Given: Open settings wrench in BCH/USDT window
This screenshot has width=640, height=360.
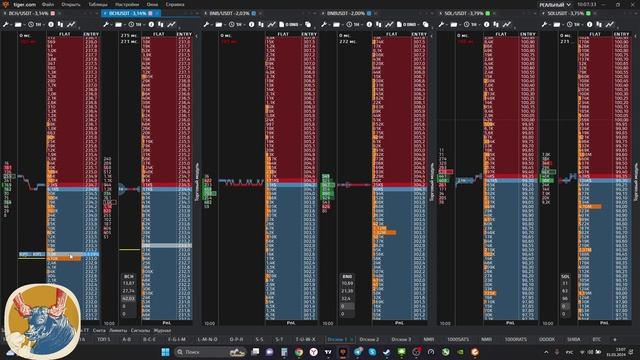Looking at the screenshot, I should 6,24.
